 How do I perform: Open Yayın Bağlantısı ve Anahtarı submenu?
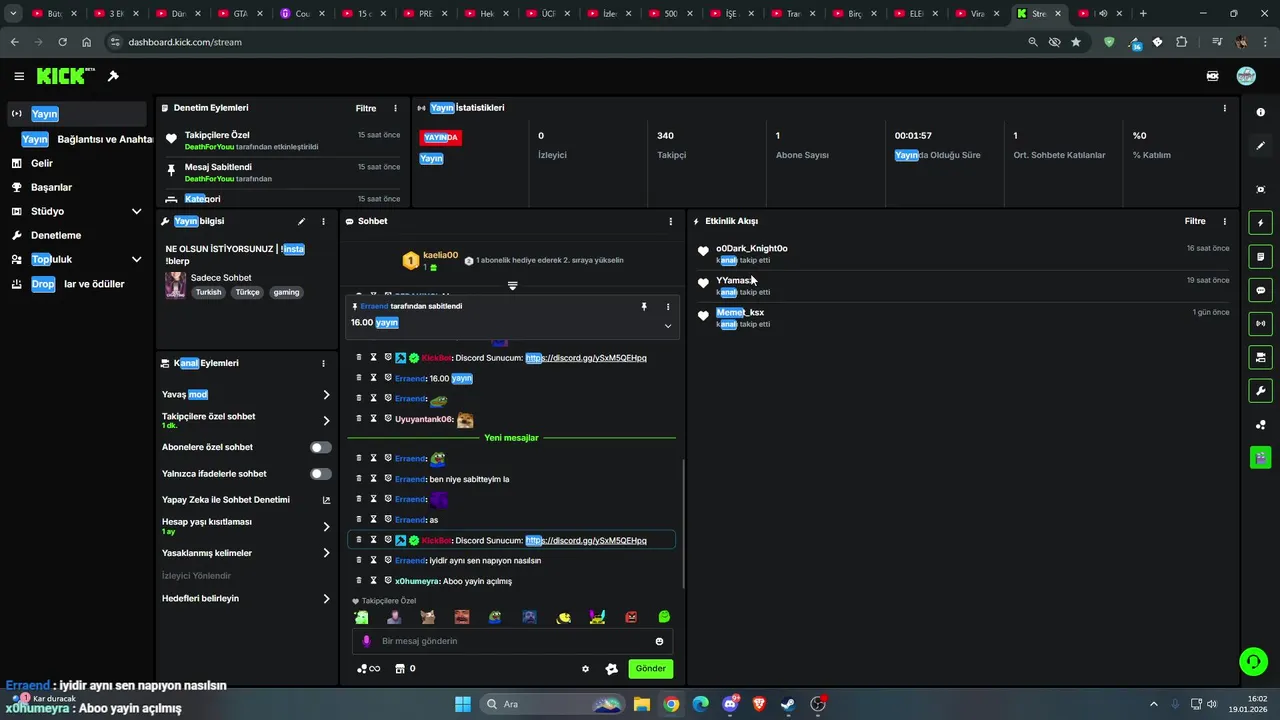tap(88, 139)
